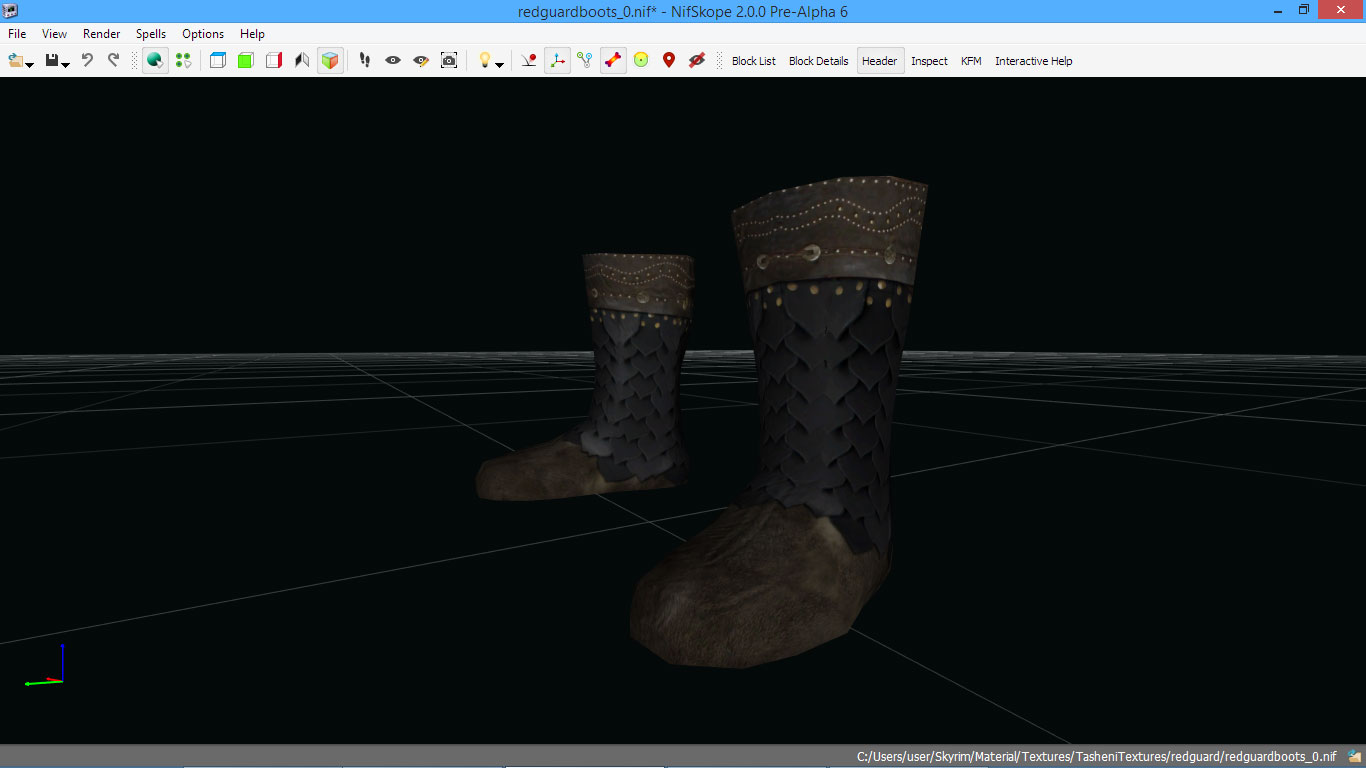Switch to the green front view cube
Viewport: 1366px width, 768px height.
tap(245, 61)
